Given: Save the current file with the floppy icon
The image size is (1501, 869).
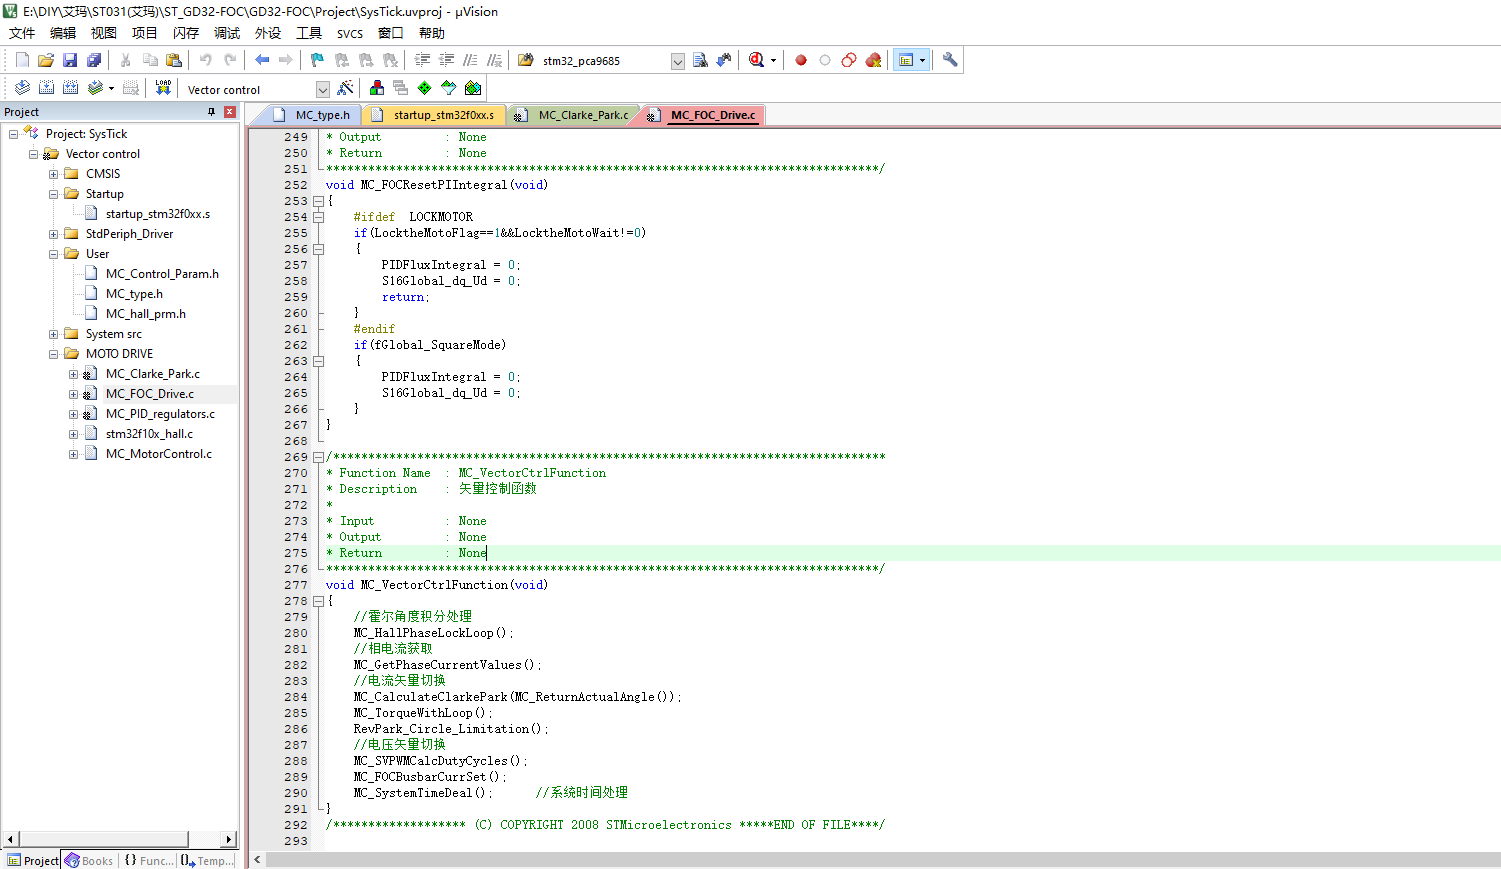Looking at the screenshot, I should [x=70, y=60].
